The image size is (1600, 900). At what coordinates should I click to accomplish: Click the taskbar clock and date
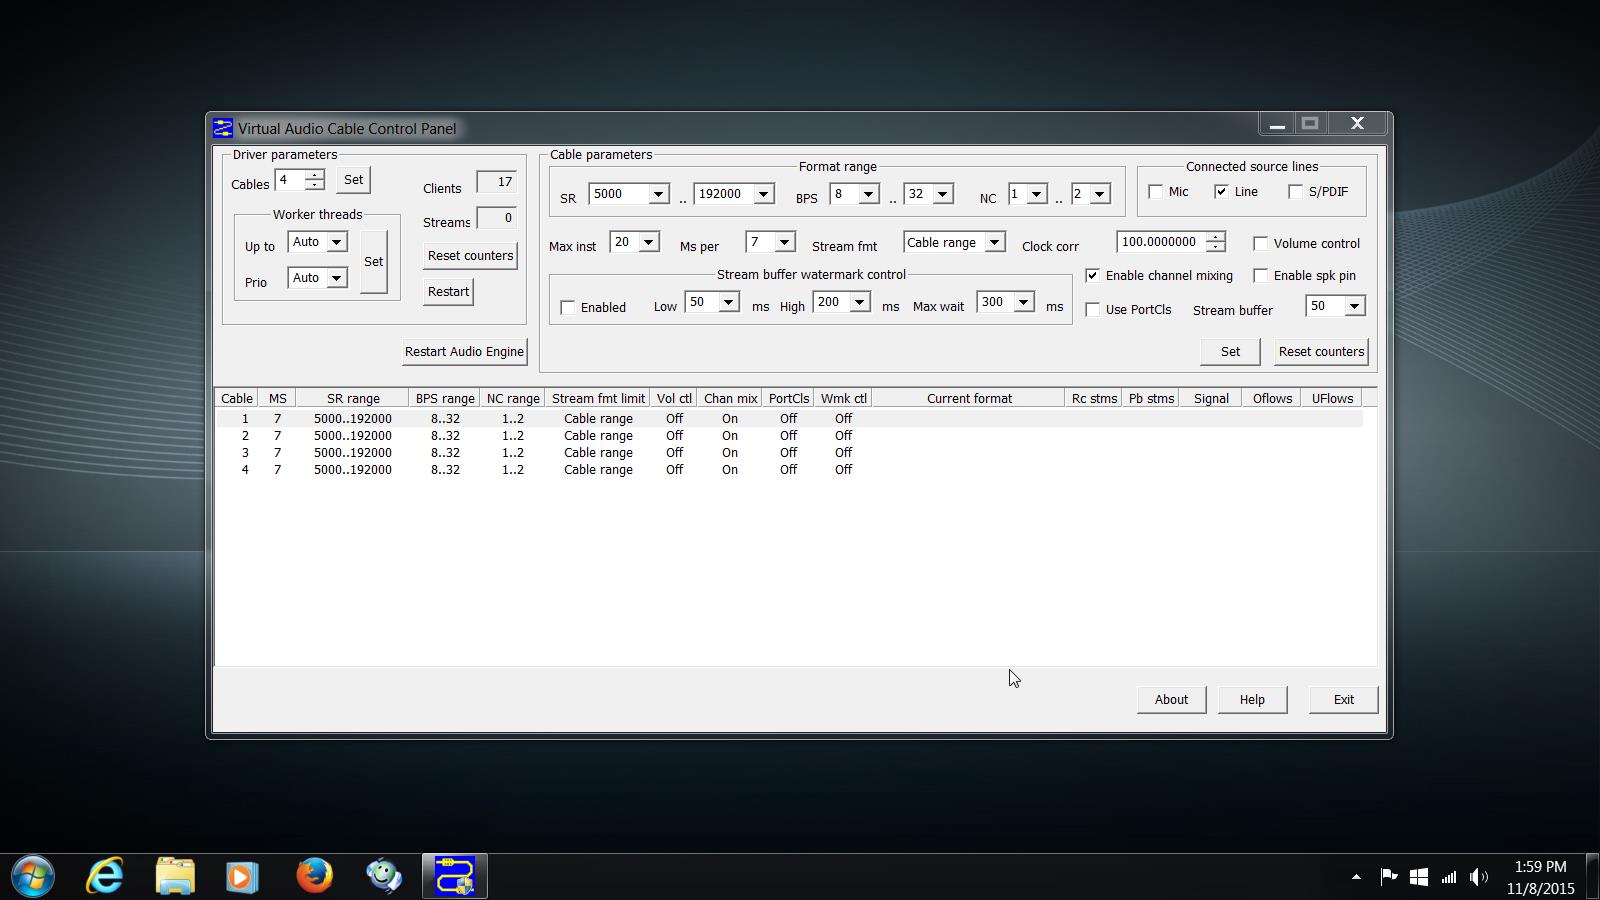1540,877
